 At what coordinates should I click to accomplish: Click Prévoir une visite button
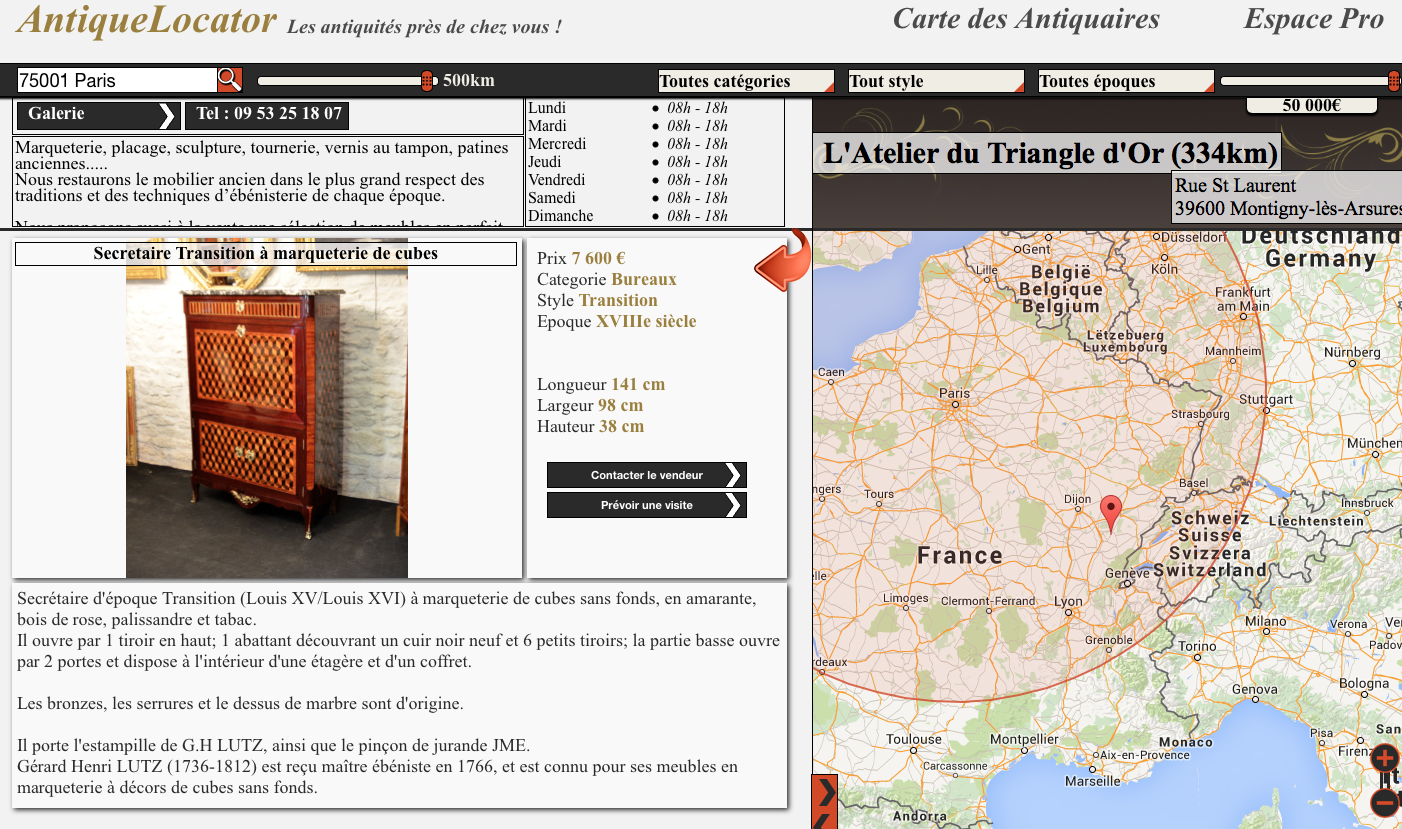pyautogui.click(x=646, y=505)
